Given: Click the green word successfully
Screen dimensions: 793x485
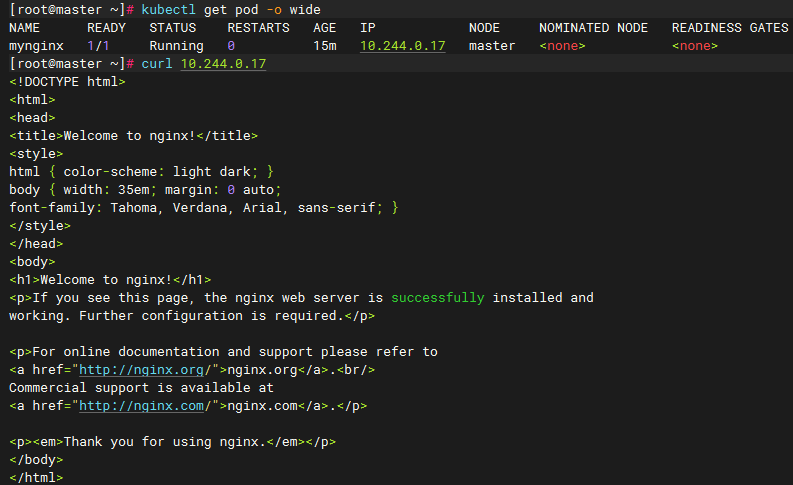Looking at the screenshot, I should [437, 298].
